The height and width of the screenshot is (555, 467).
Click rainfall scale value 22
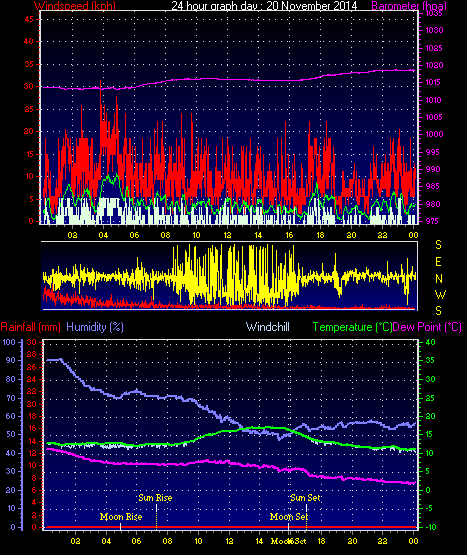coord(32,391)
